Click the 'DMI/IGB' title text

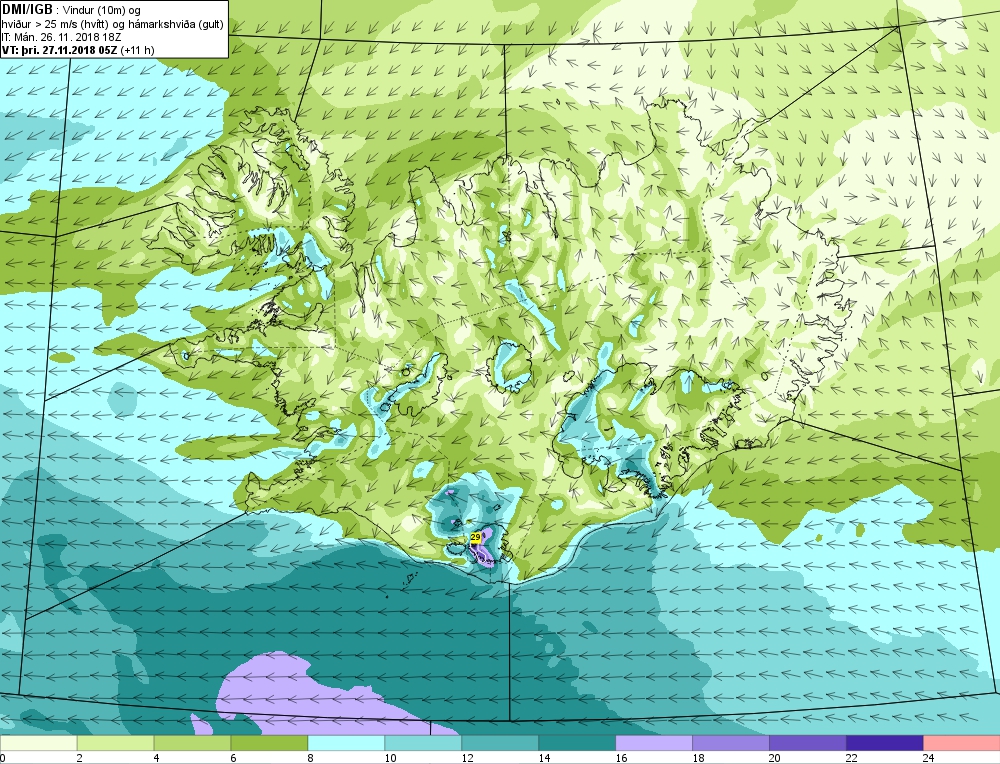(28, 10)
